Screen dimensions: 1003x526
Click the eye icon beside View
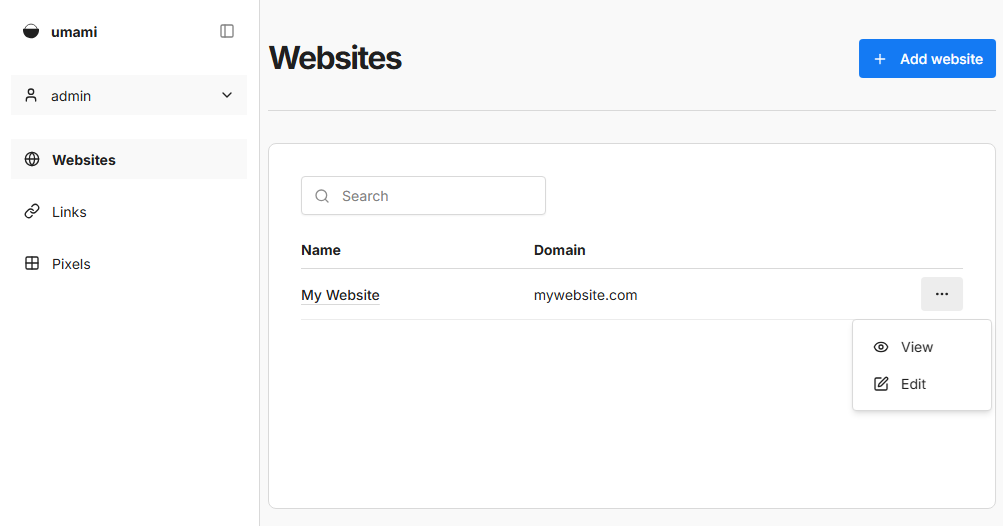881,347
